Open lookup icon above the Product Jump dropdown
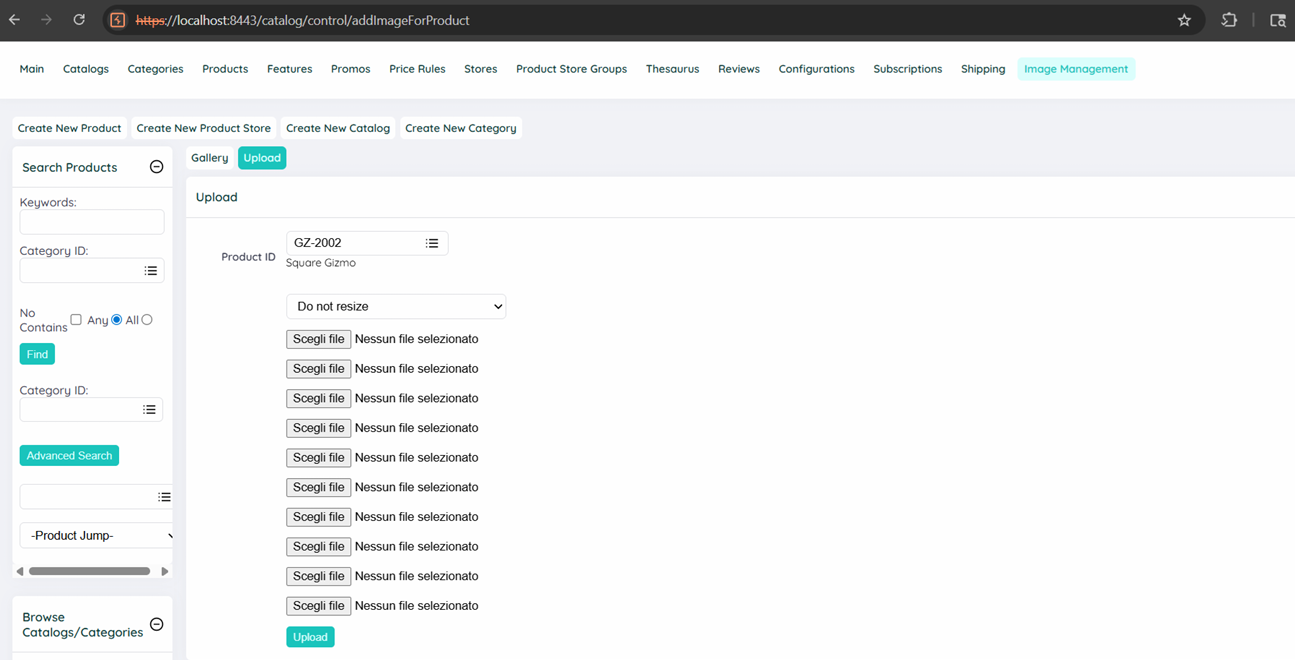 (x=164, y=497)
